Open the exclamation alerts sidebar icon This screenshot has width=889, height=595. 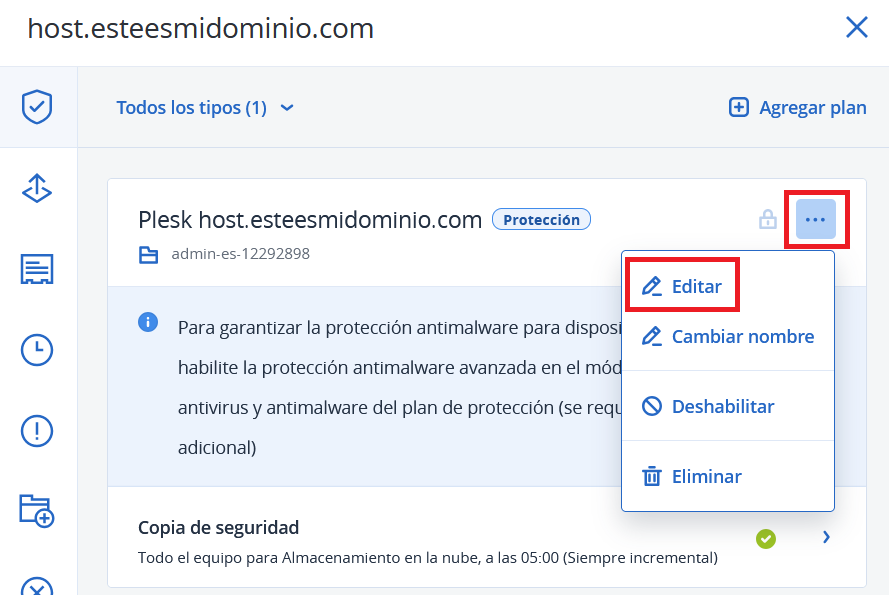tap(37, 431)
